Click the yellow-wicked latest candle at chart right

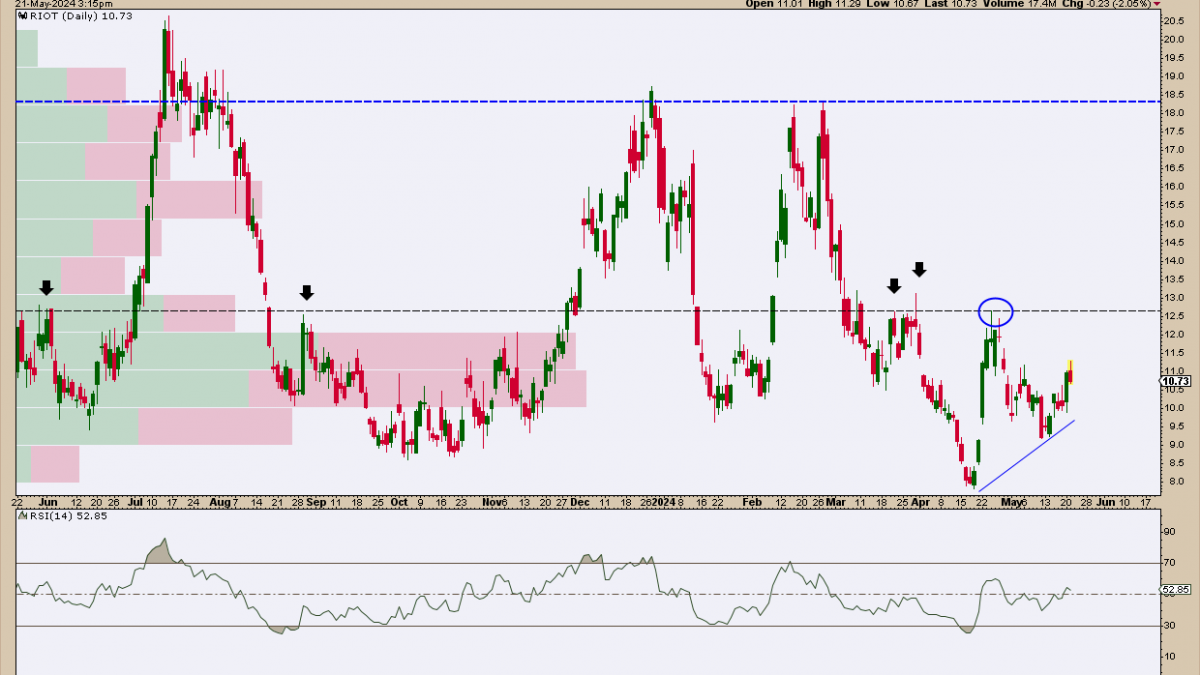point(1071,373)
